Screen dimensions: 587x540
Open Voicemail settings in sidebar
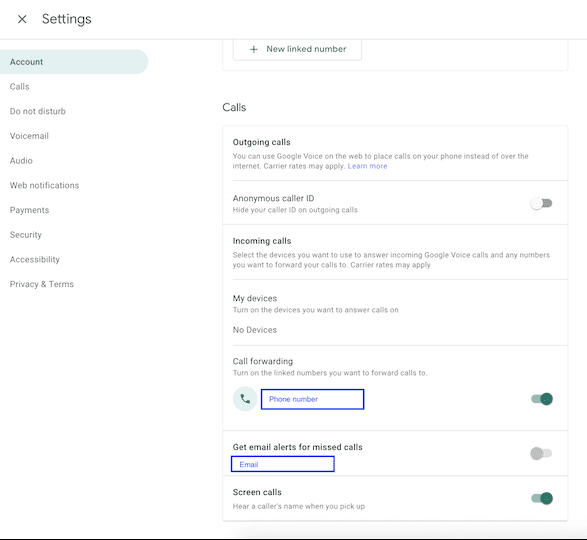coord(29,136)
